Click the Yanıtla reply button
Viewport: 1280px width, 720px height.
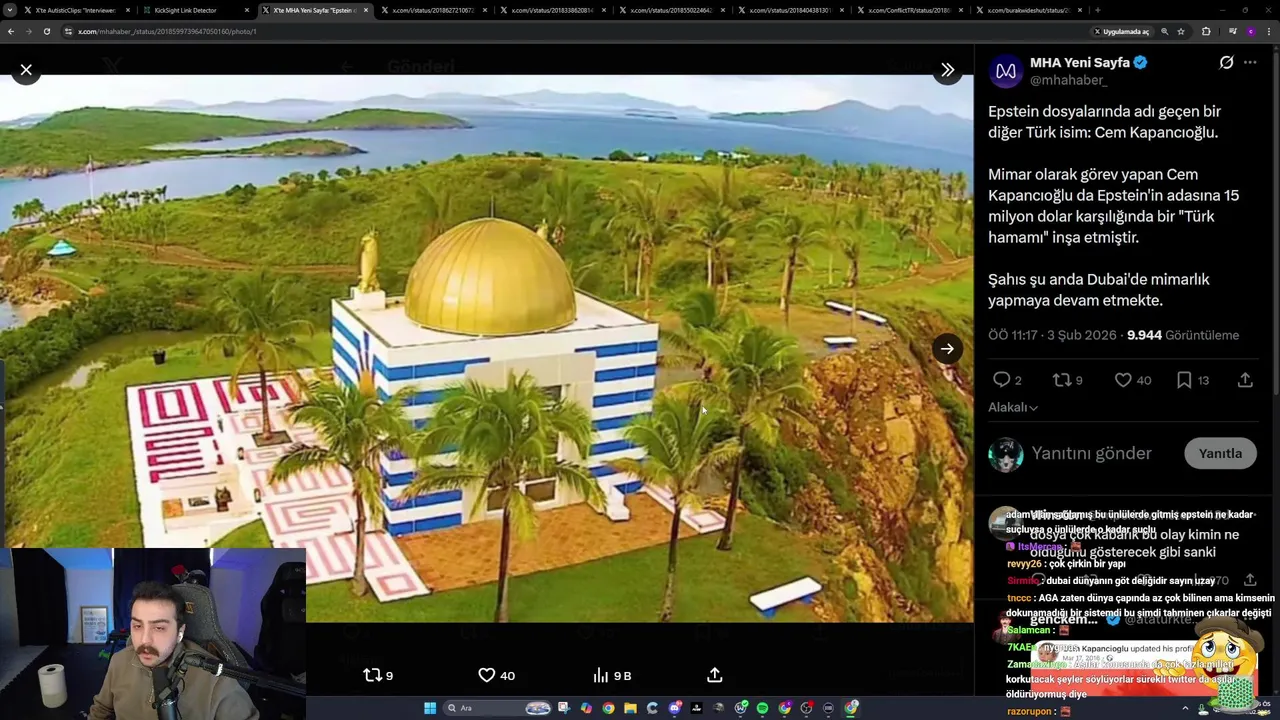tap(1220, 453)
